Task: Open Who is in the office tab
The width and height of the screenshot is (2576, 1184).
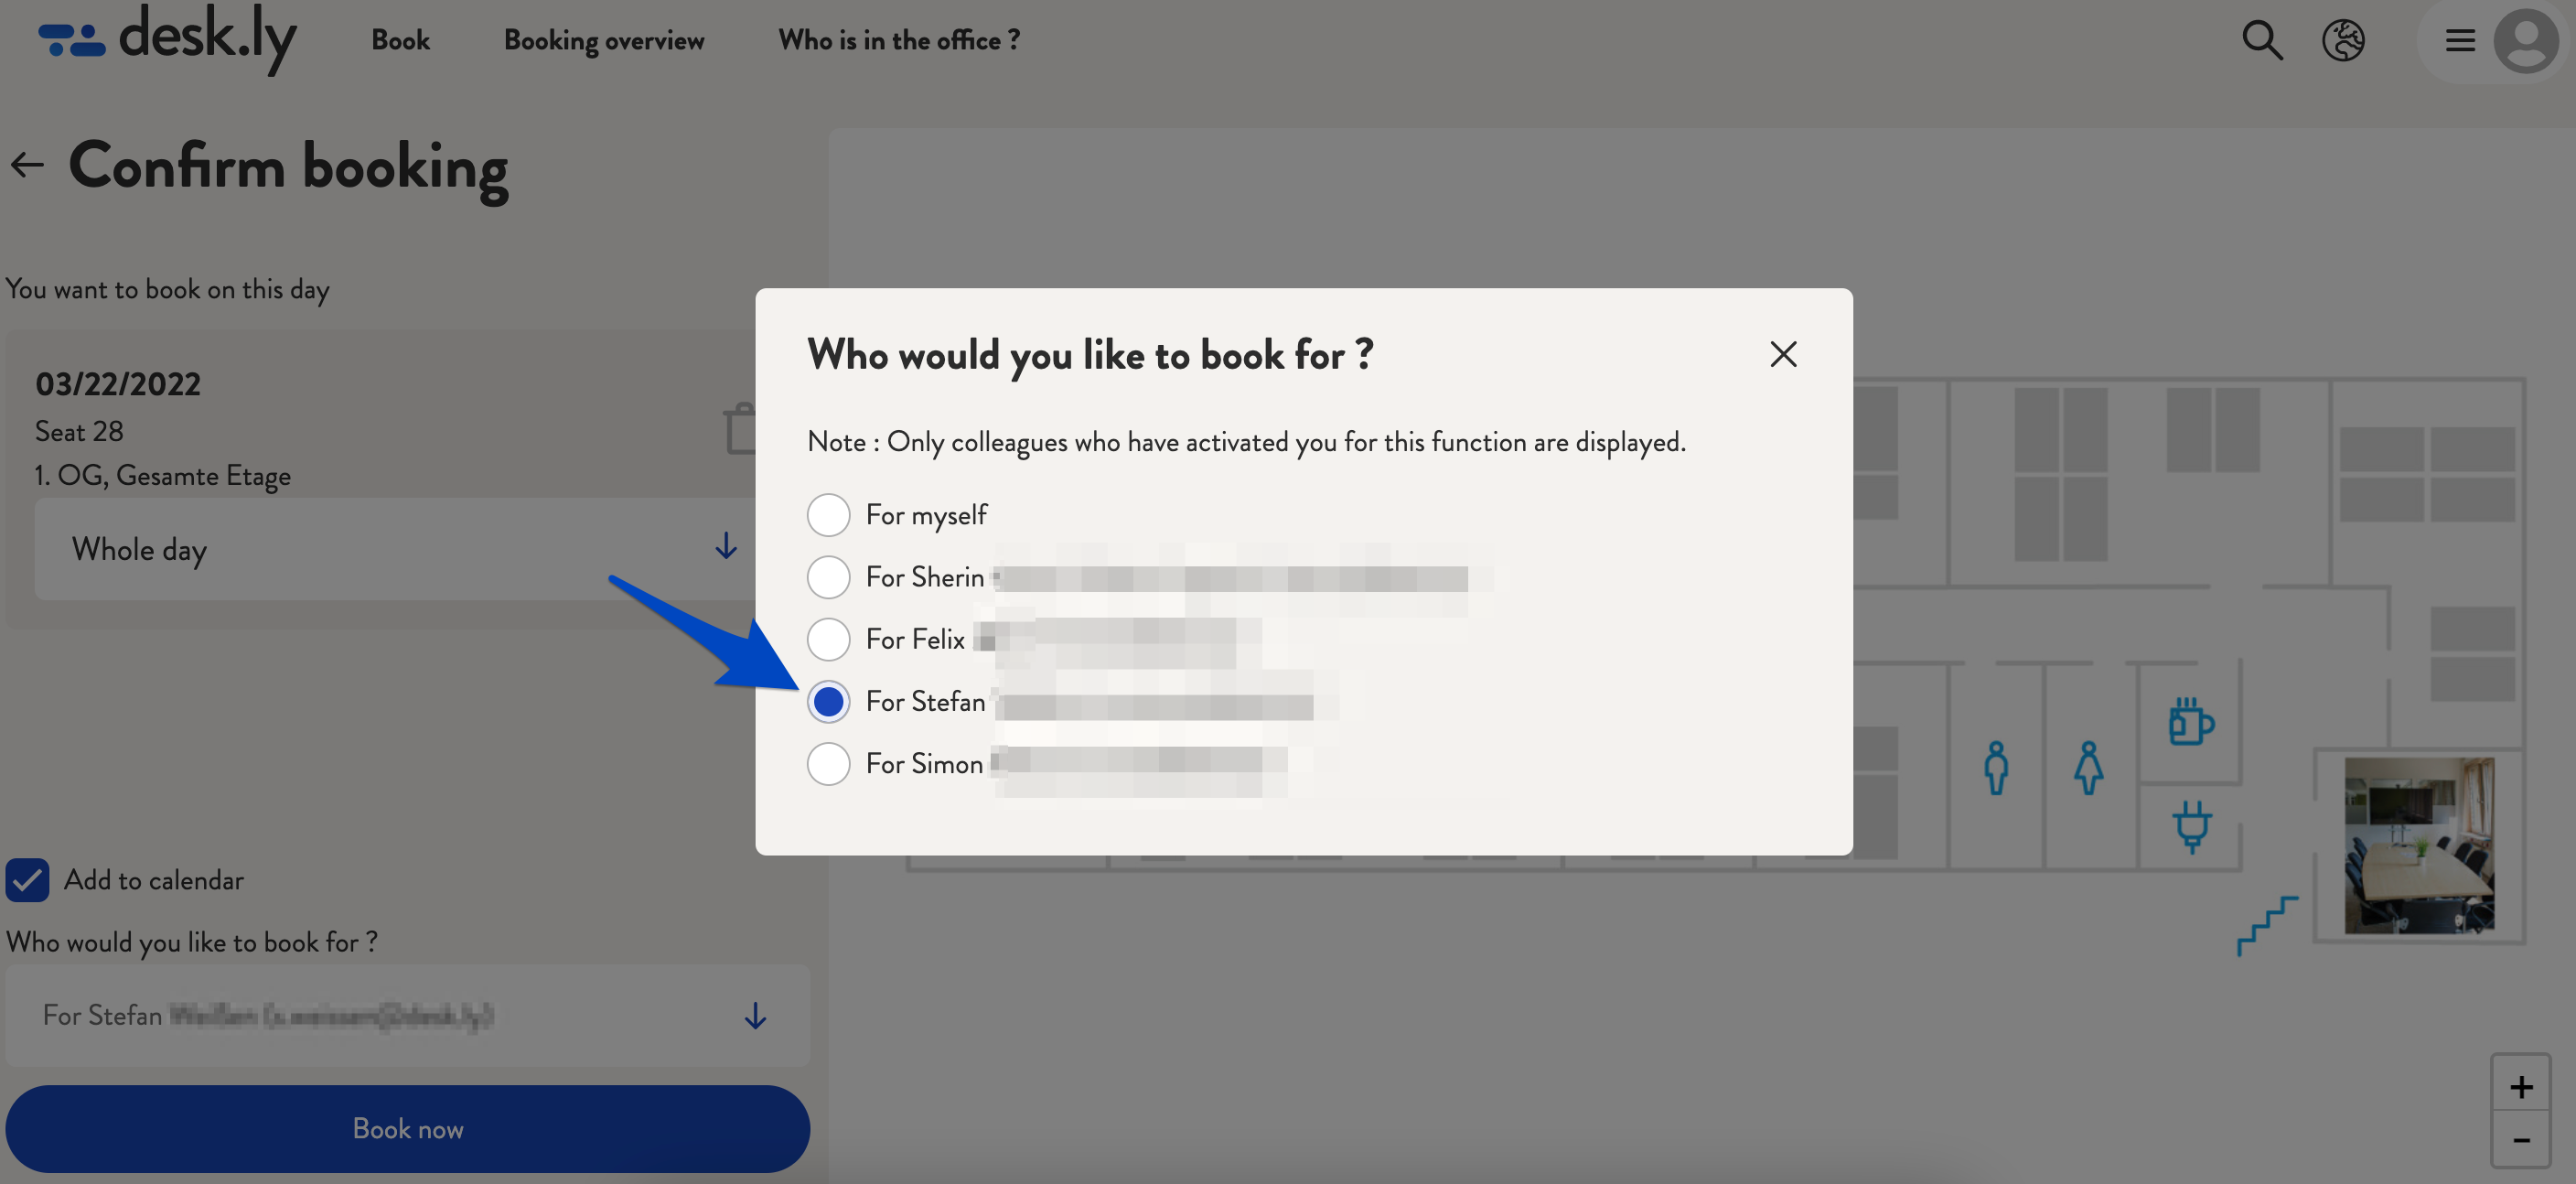Action: click(x=898, y=39)
